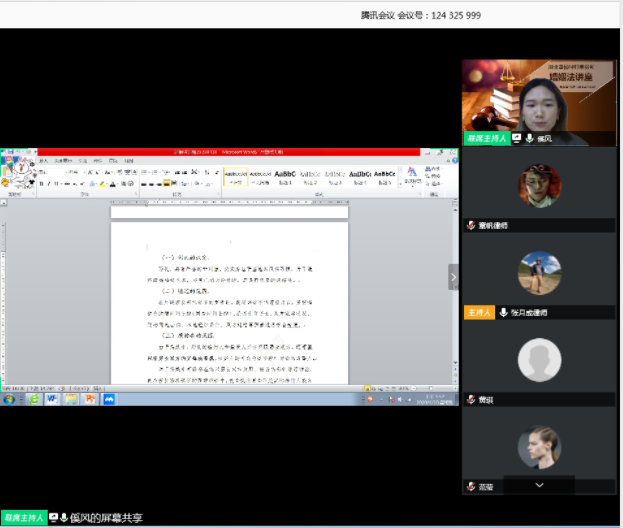Expand participant list with the down chevron
The image size is (623, 528).
(x=539, y=484)
